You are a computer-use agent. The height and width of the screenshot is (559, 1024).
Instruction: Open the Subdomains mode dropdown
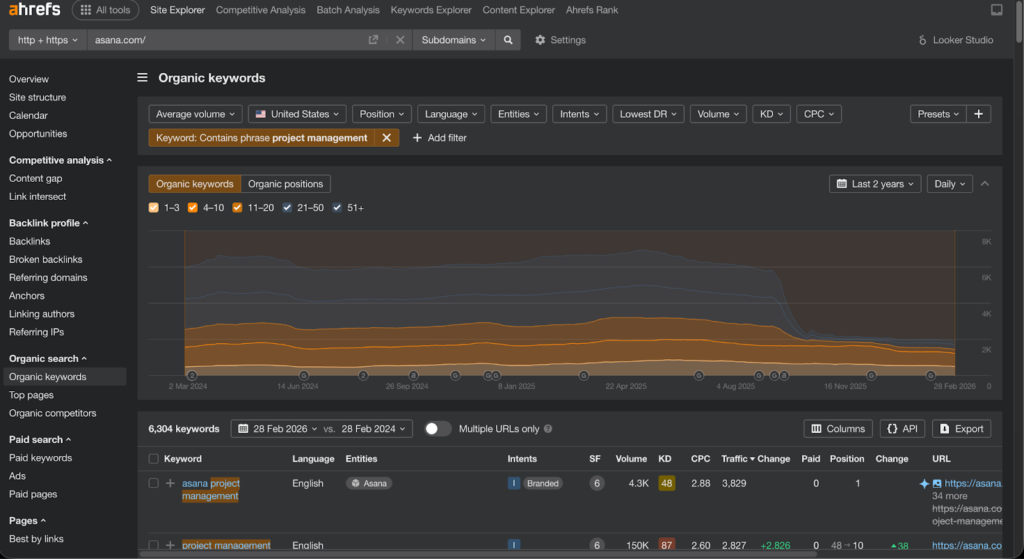pyautogui.click(x=454, y=40)
